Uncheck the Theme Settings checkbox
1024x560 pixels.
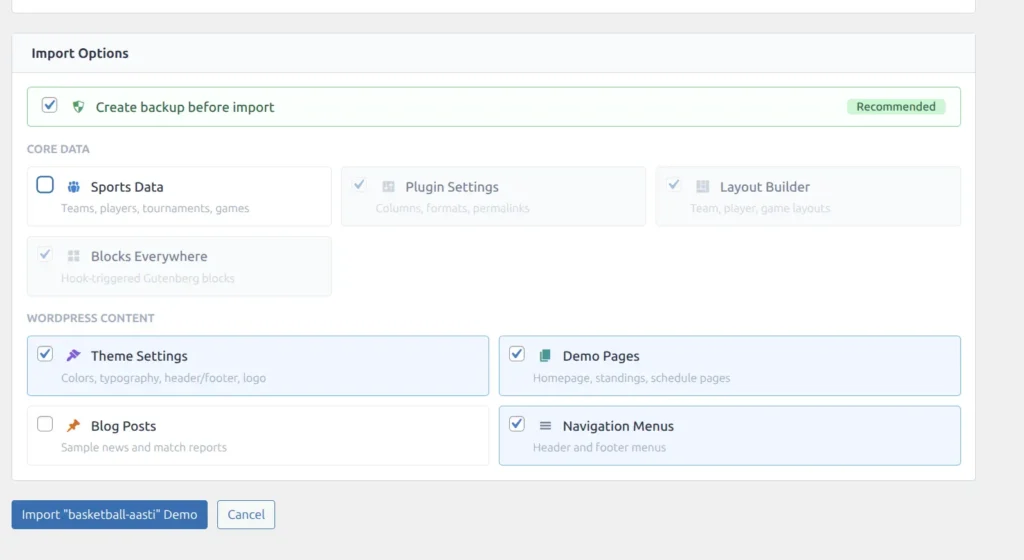click(x=45, y=354)
